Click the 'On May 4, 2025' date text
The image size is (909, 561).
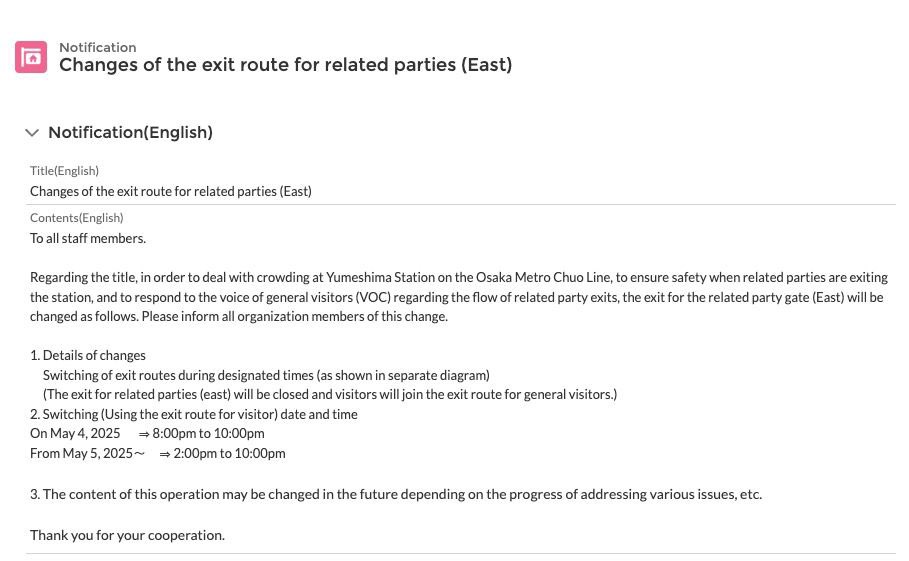75,433
